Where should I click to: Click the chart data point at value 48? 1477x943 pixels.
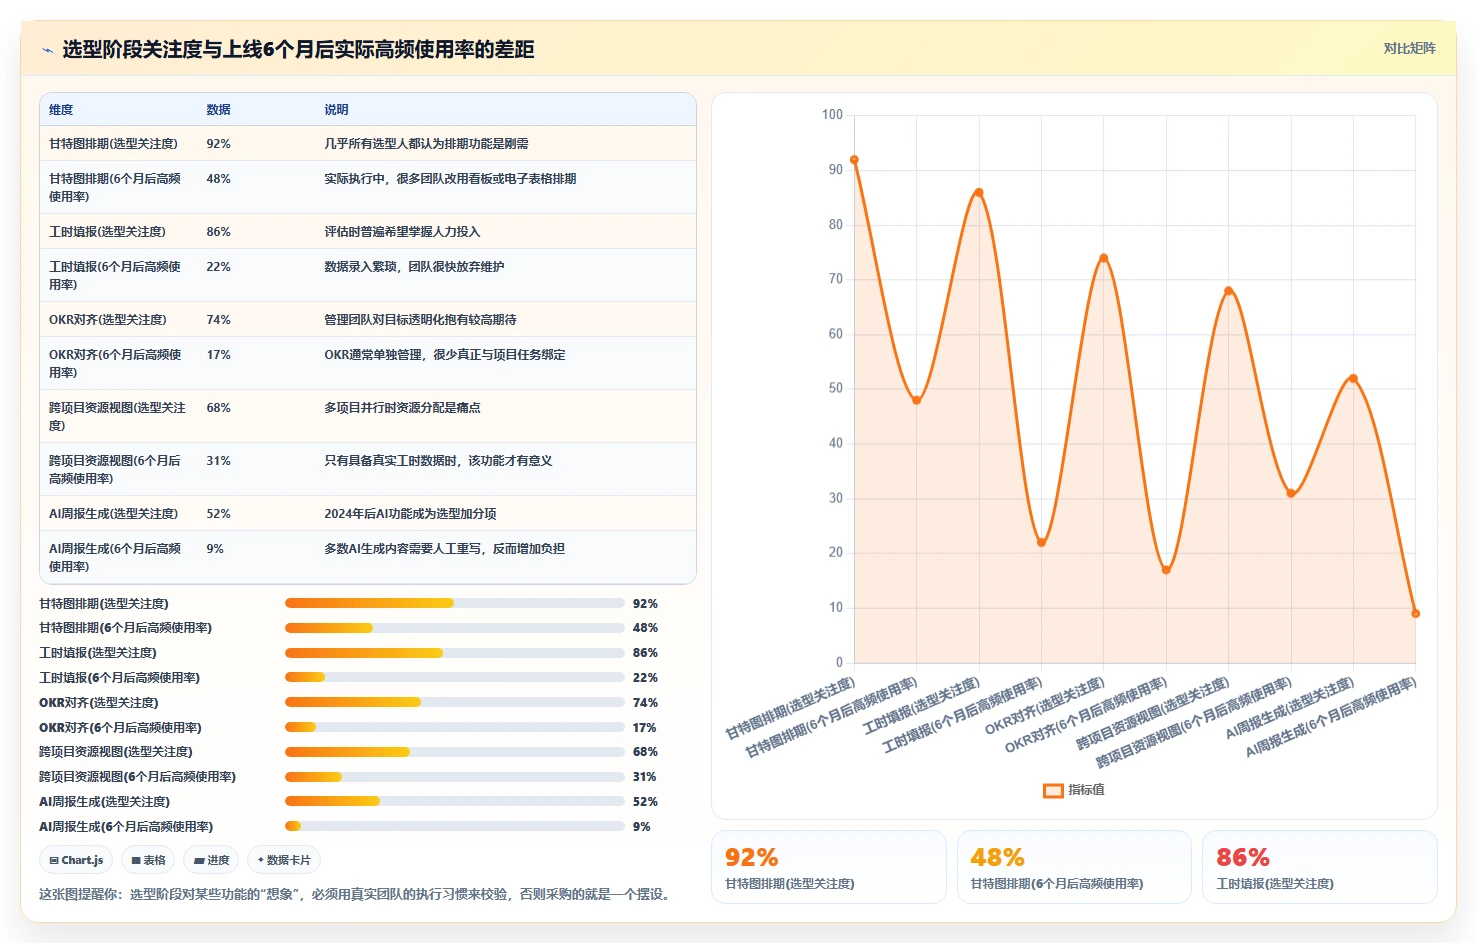pos(916,400)
